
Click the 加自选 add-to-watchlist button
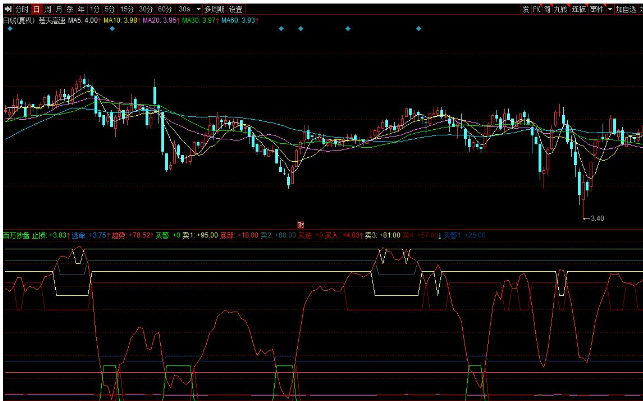626,9
